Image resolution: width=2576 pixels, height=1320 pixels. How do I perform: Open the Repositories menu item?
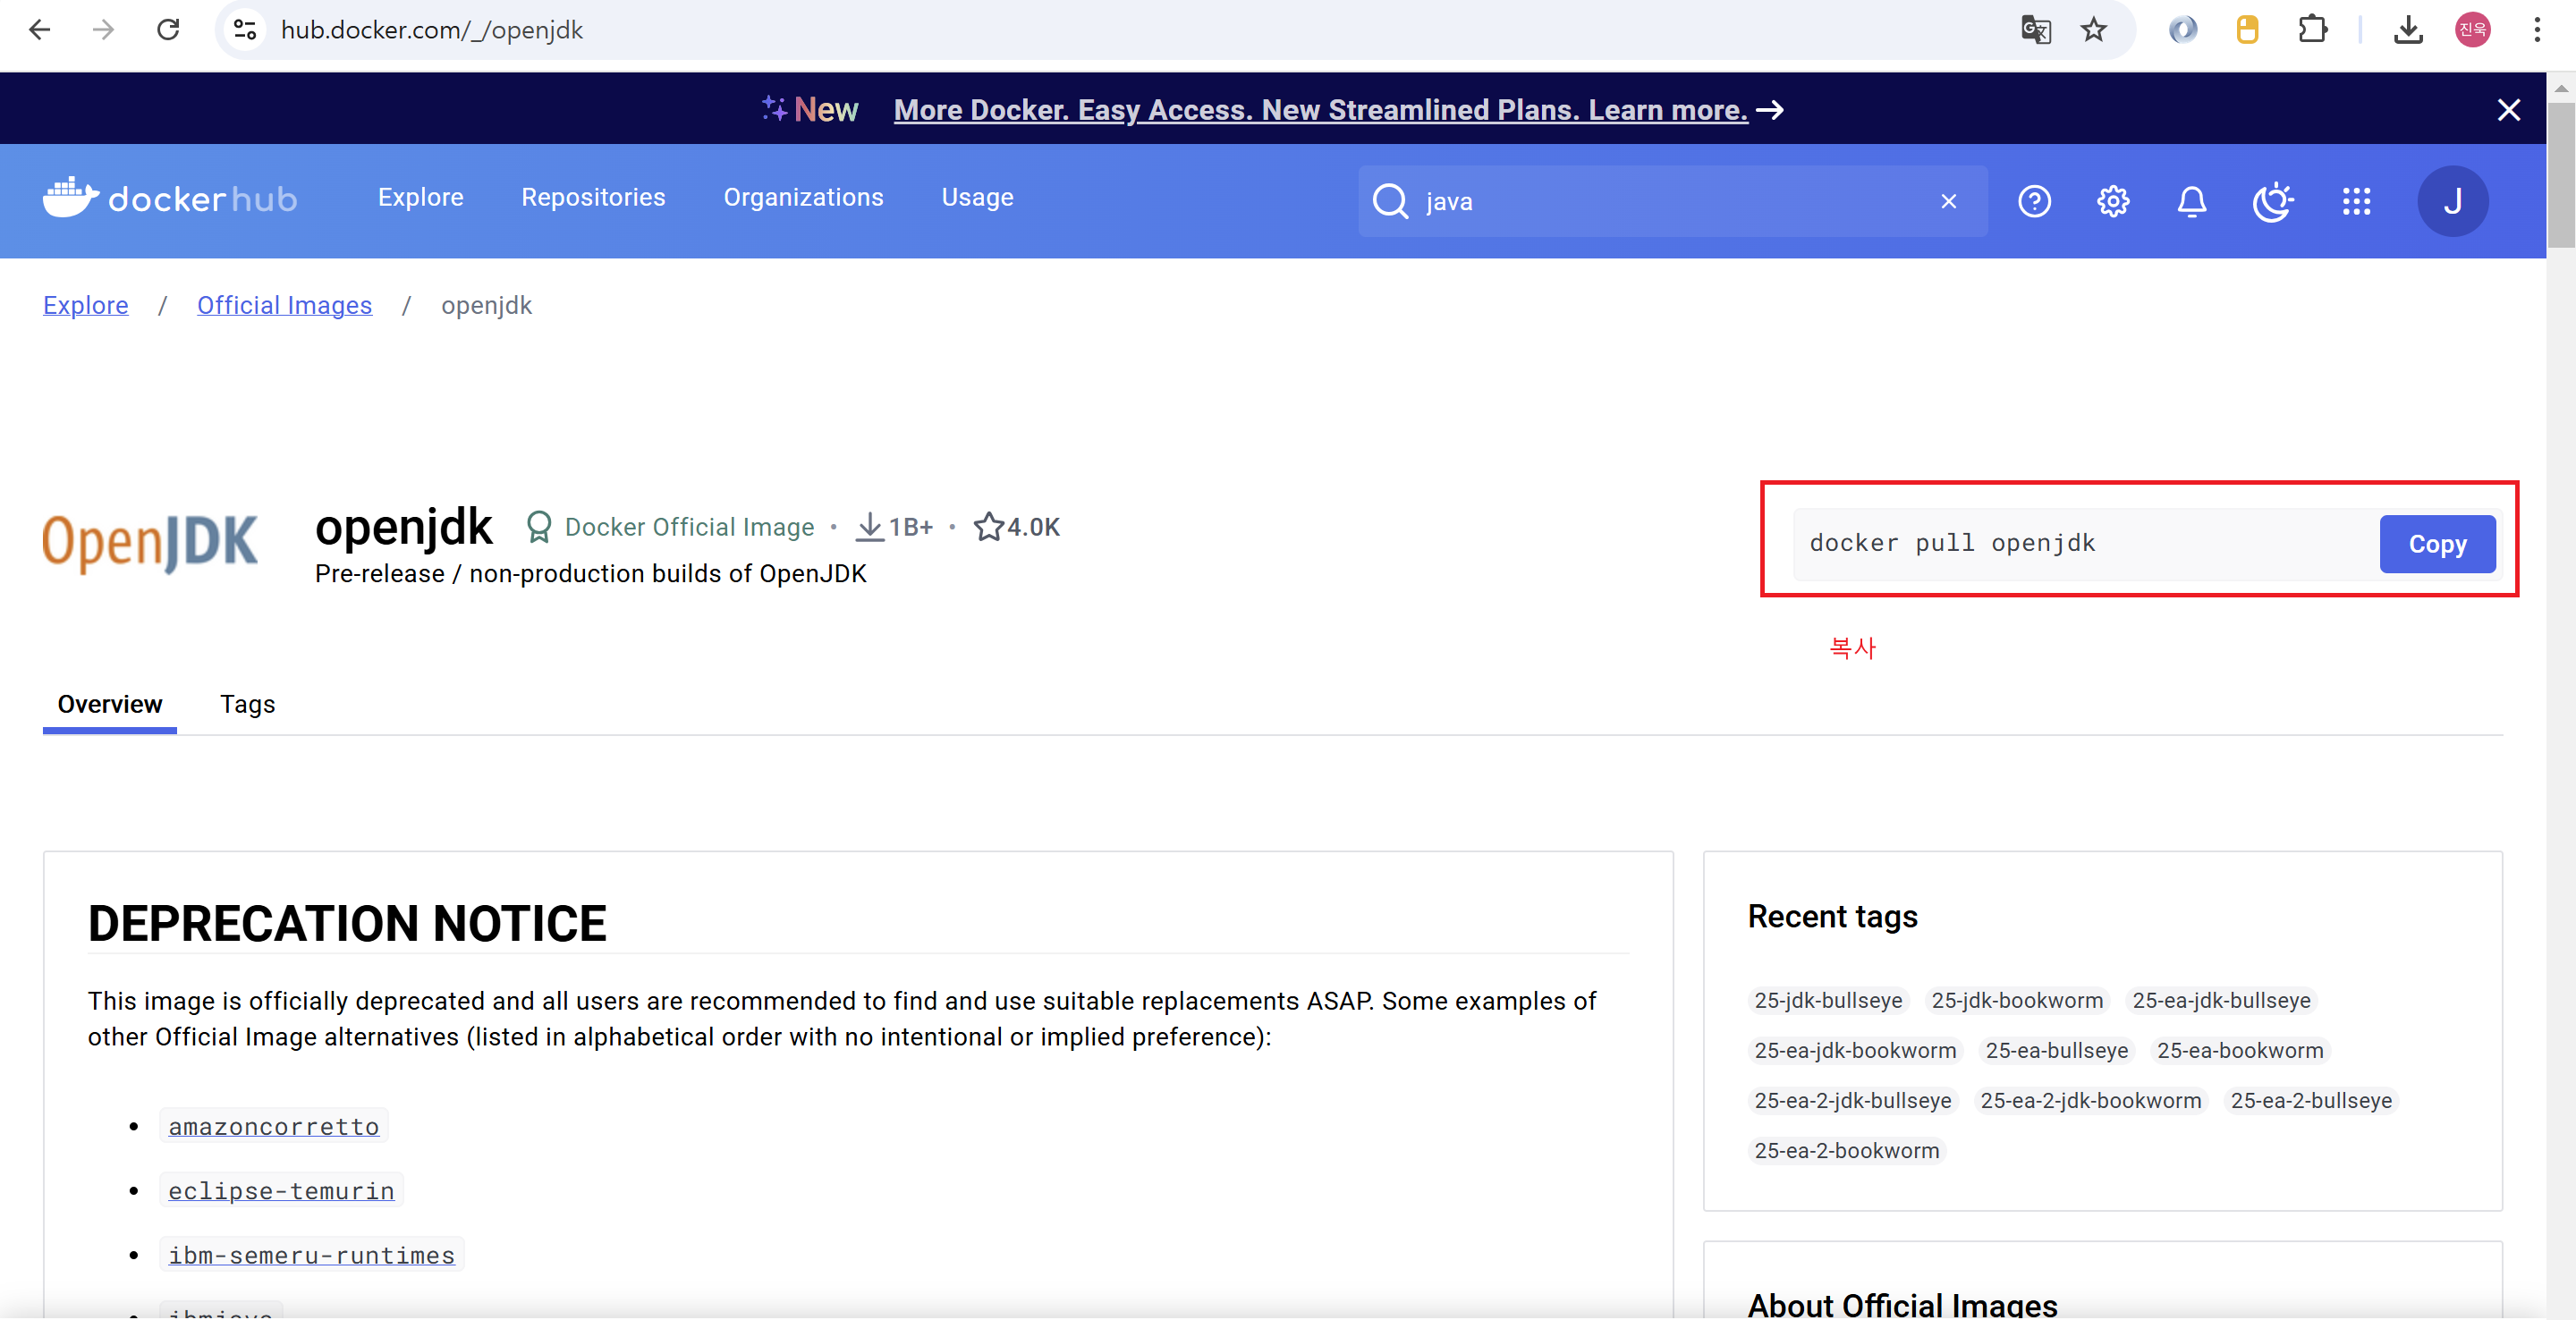click(x=593, y=197)
